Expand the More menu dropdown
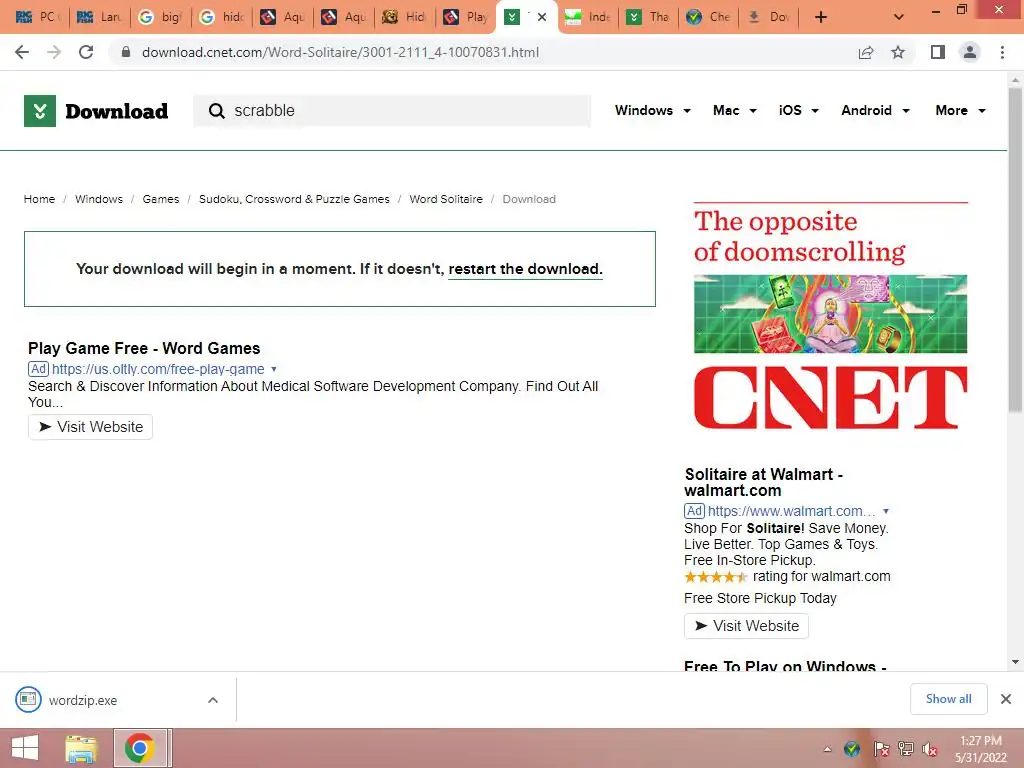The width and height of the screenshot is (1024, 768). point(961,110)
